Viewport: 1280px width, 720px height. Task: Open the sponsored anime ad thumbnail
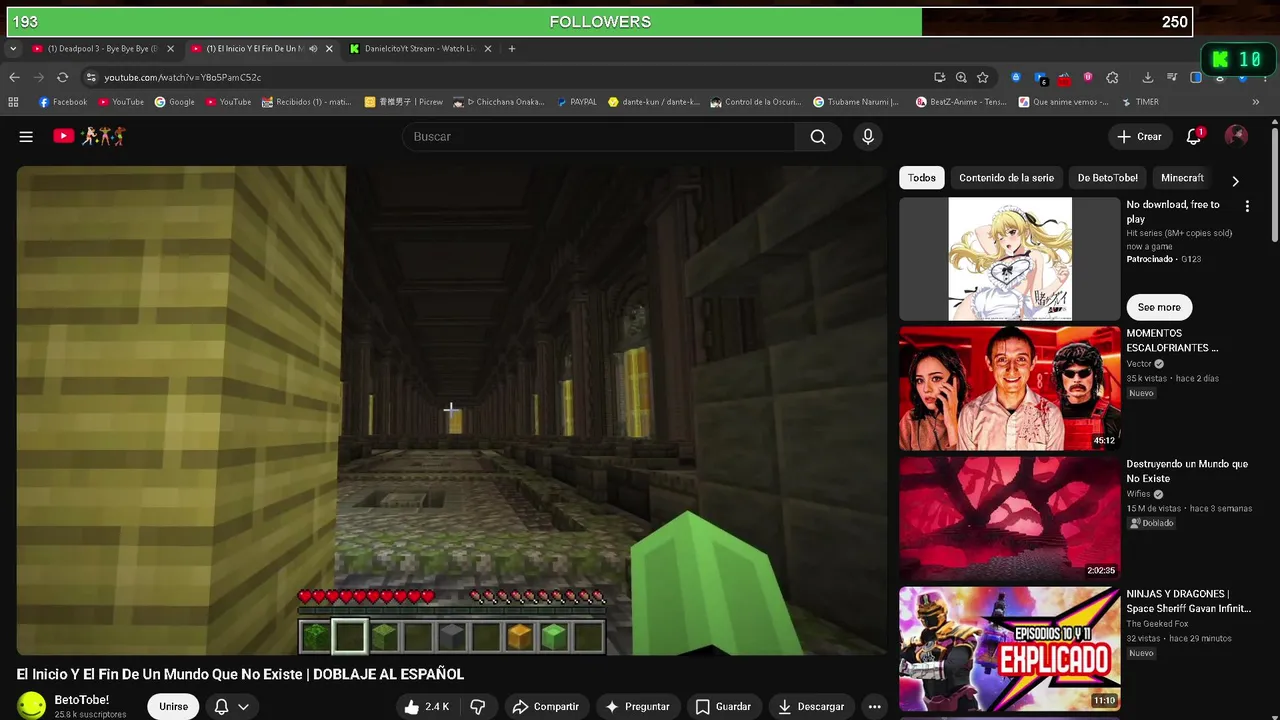[x=1010, y=259]
